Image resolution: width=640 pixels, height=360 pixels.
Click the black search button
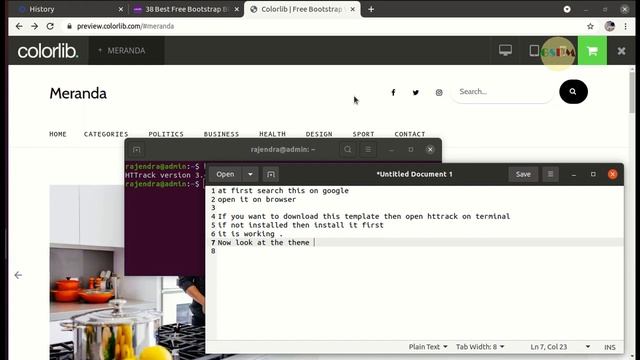pyautogui.click(x=573, y=91)
